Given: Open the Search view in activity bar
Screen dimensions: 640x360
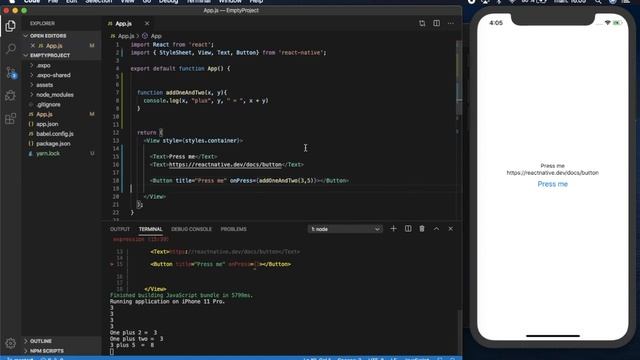Looking at the screenshot, I should 11,49.
